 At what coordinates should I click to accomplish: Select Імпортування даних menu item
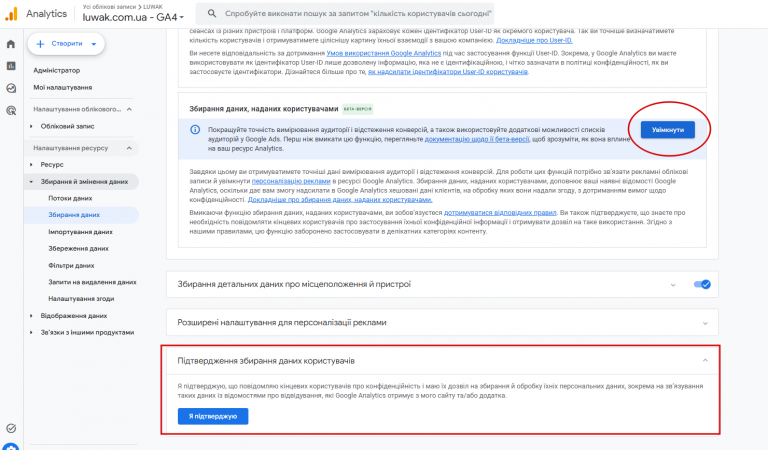[80, 232]
